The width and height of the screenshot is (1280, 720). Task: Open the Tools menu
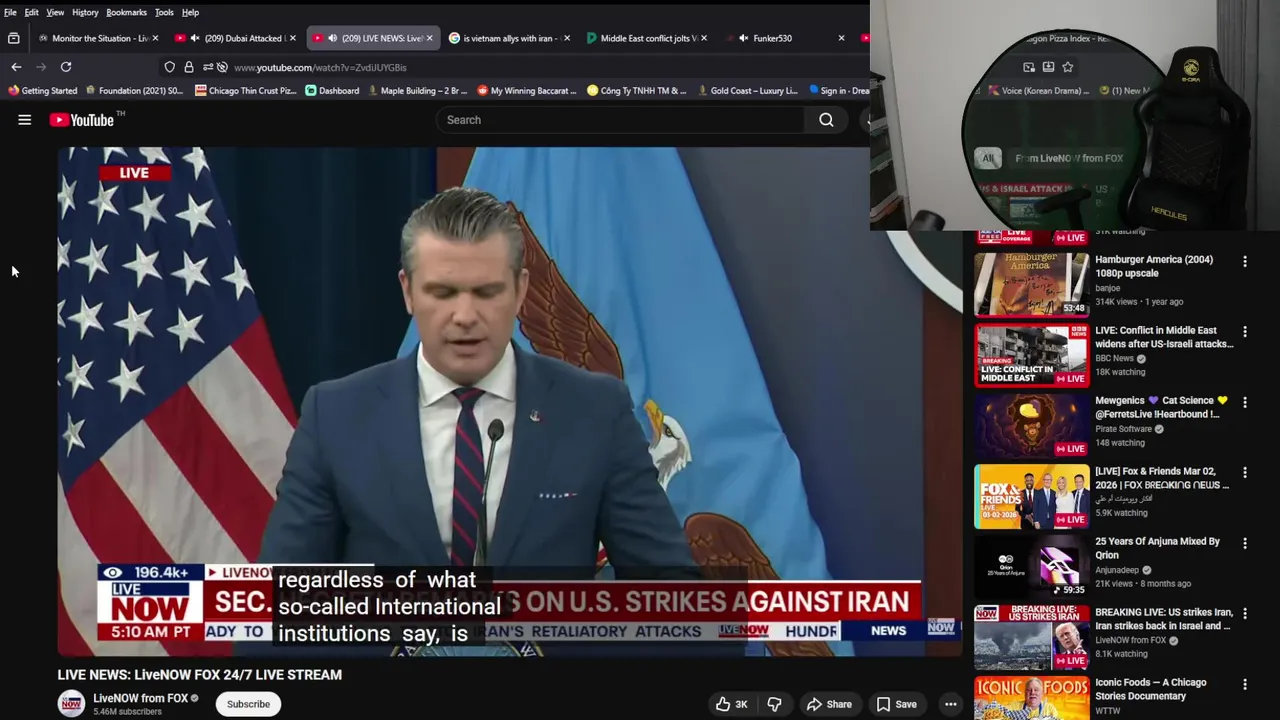coord(164,12)
